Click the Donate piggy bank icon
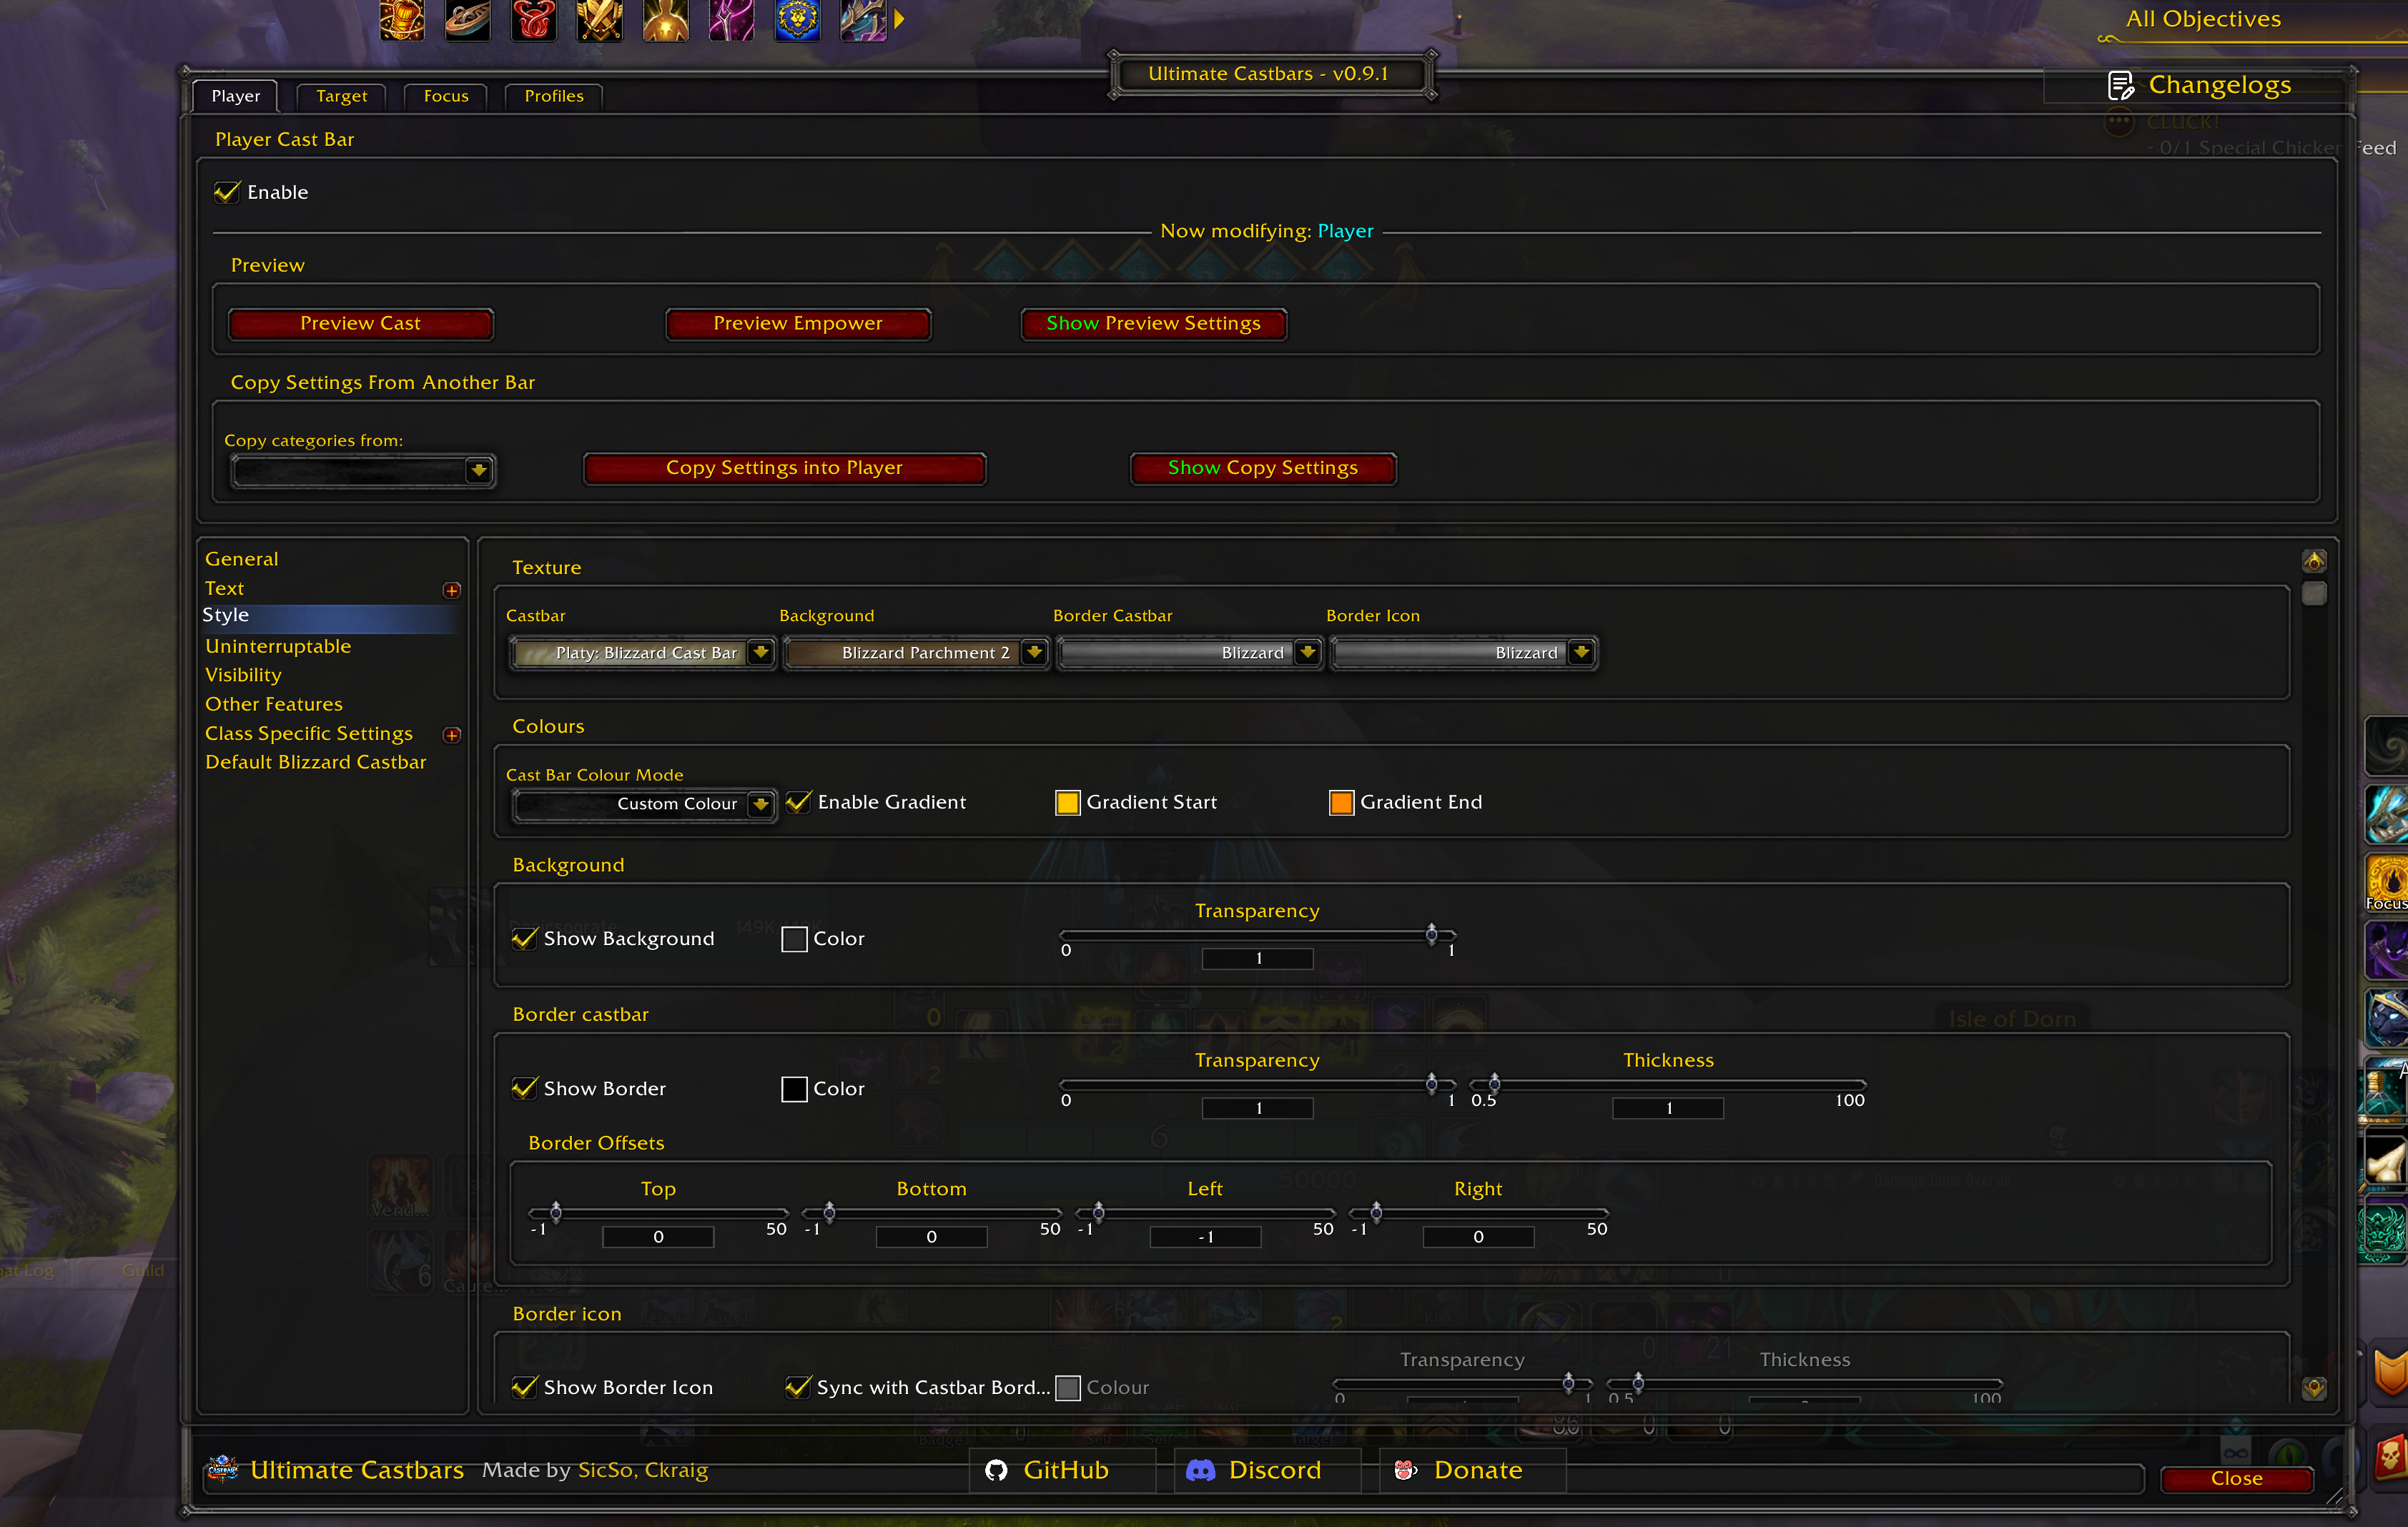2408x1527 pixels. pyautogui.click(x=1406, y=1470)
